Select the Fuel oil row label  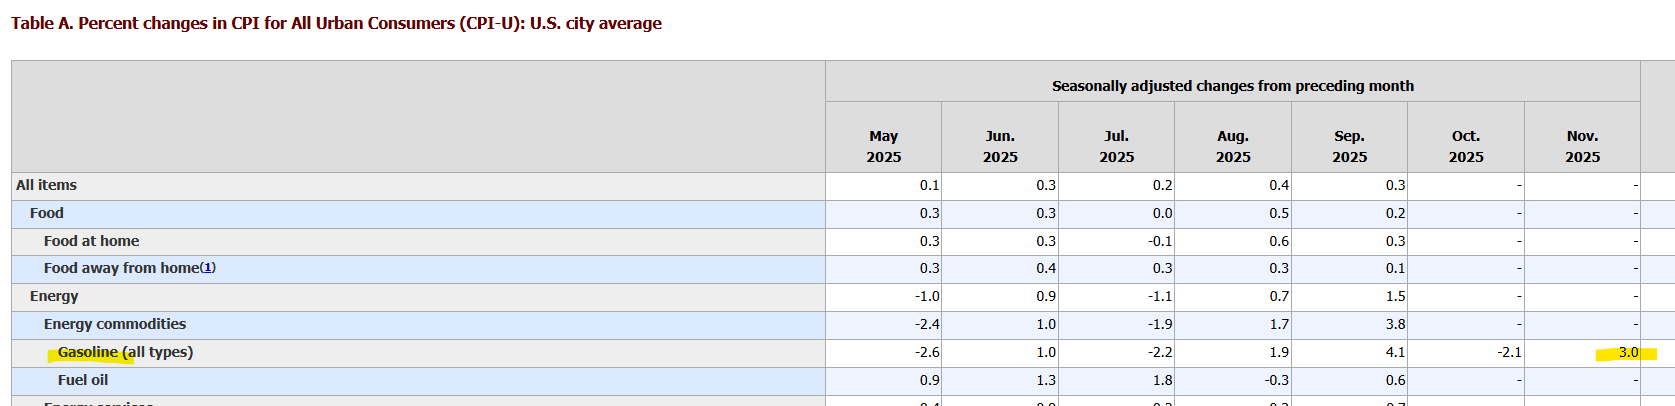pyautogui.click(x=83, y=380)
